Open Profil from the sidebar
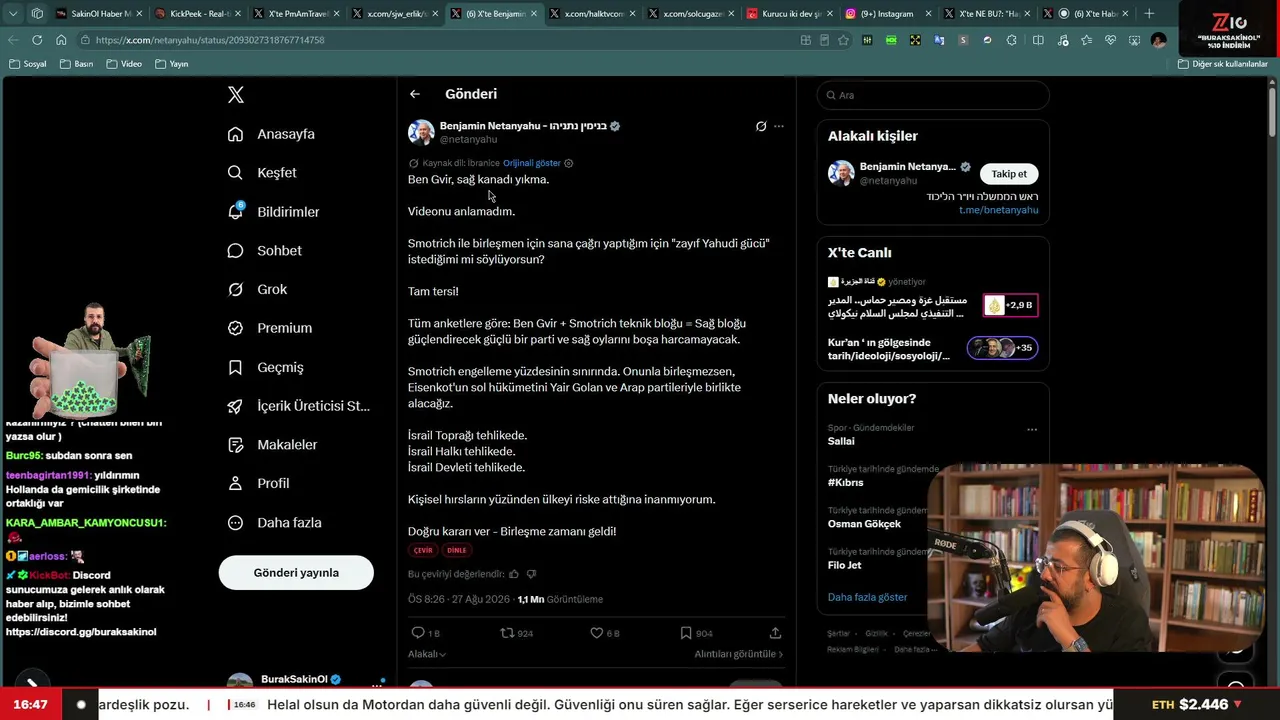This screenshot has height=720, width=1280. [x=259, y=484]
